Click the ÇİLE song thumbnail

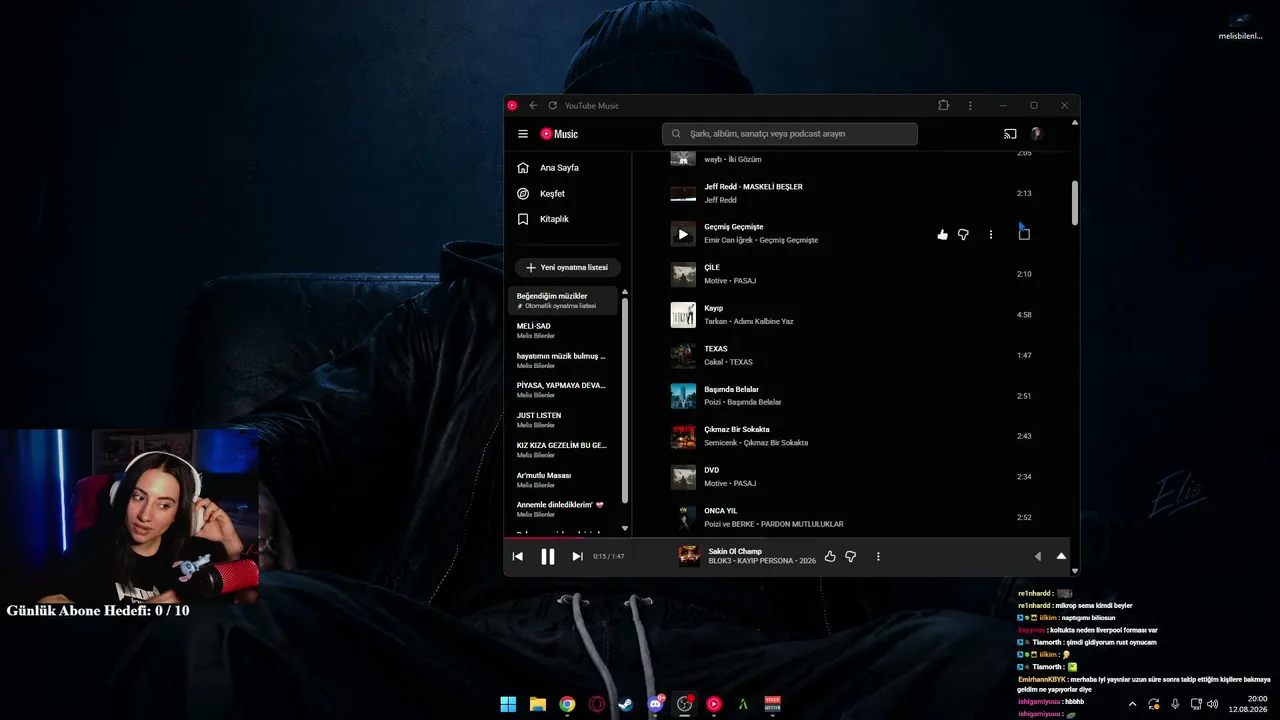[x=683, y=274]
